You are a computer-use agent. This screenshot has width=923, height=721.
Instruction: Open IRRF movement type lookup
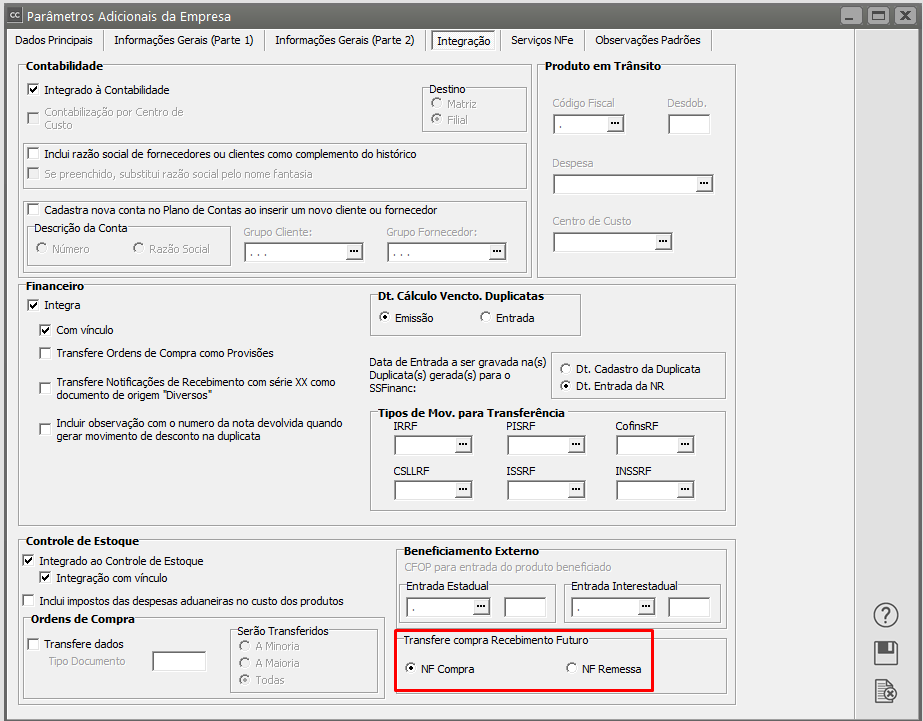point(463,445)
